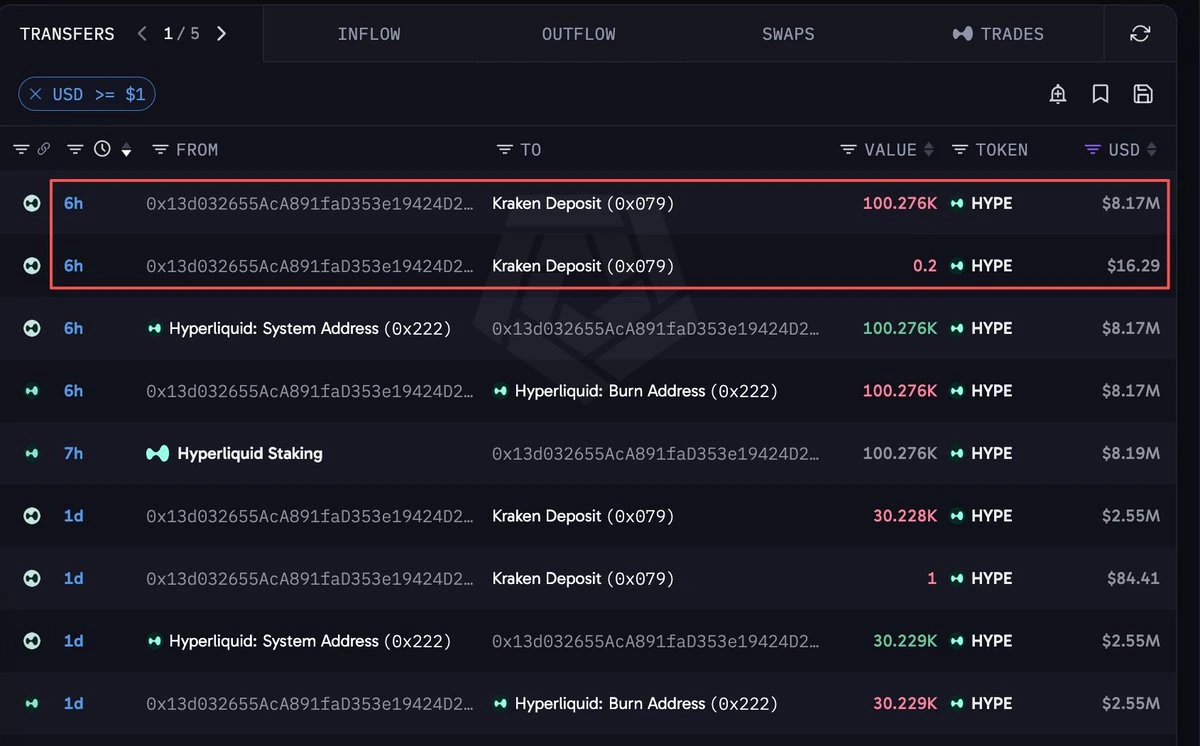1200x746 pixels.
Task: Click the chain icon in the 7h row
Action: point(32,453)
